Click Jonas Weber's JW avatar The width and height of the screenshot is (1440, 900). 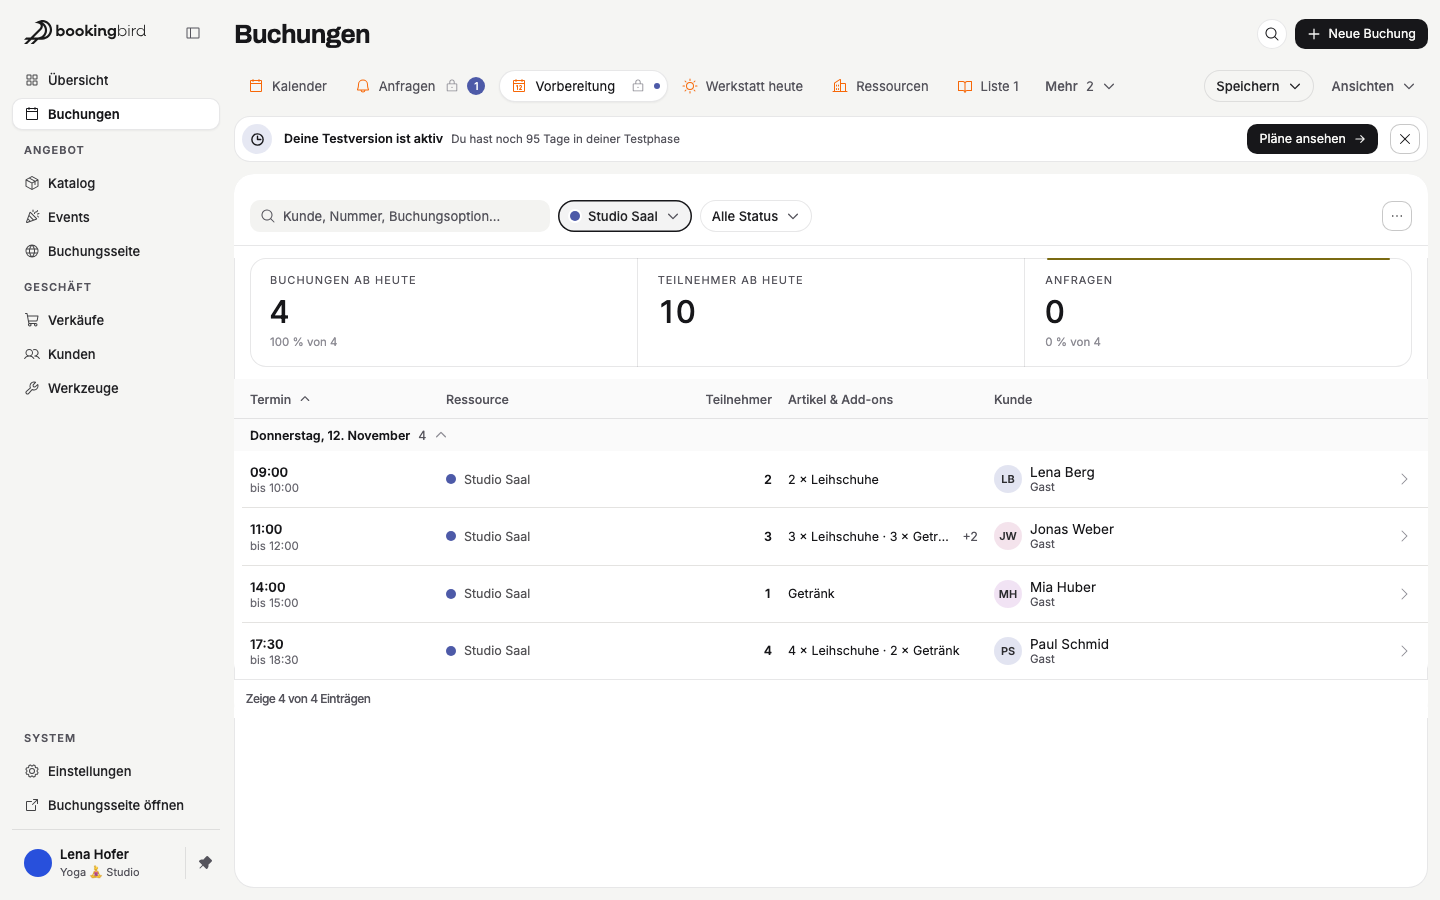[1008, 536]
